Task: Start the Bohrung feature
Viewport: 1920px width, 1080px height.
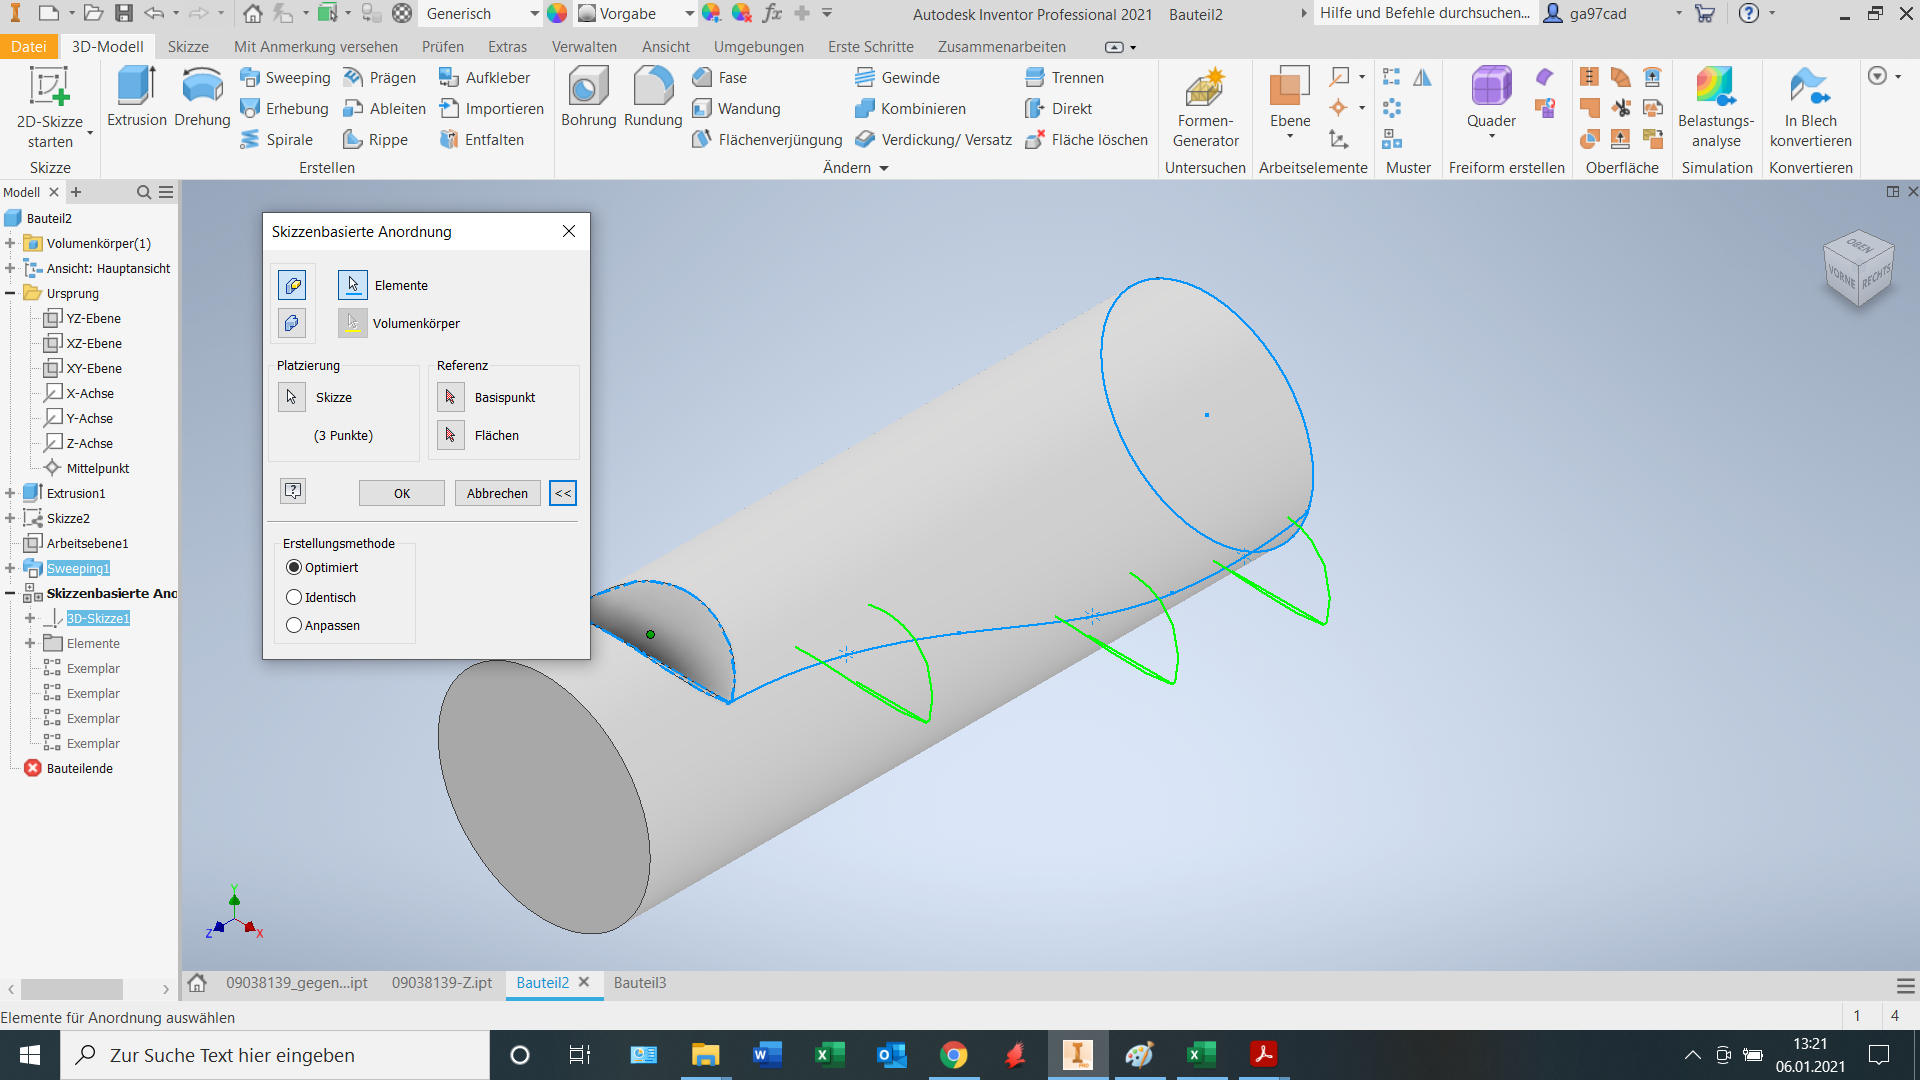Action: point(588,95)
